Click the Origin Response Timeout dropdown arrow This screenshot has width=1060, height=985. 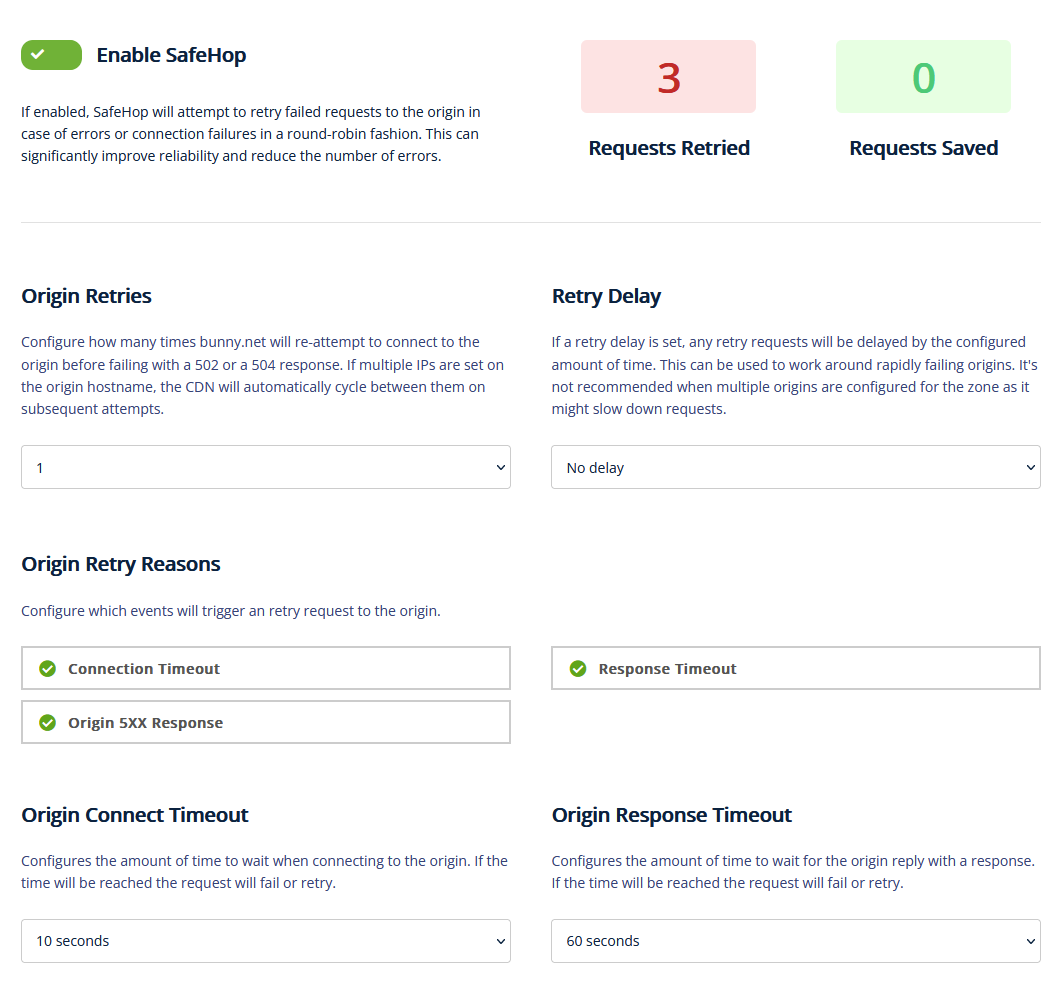point(1031,941)
